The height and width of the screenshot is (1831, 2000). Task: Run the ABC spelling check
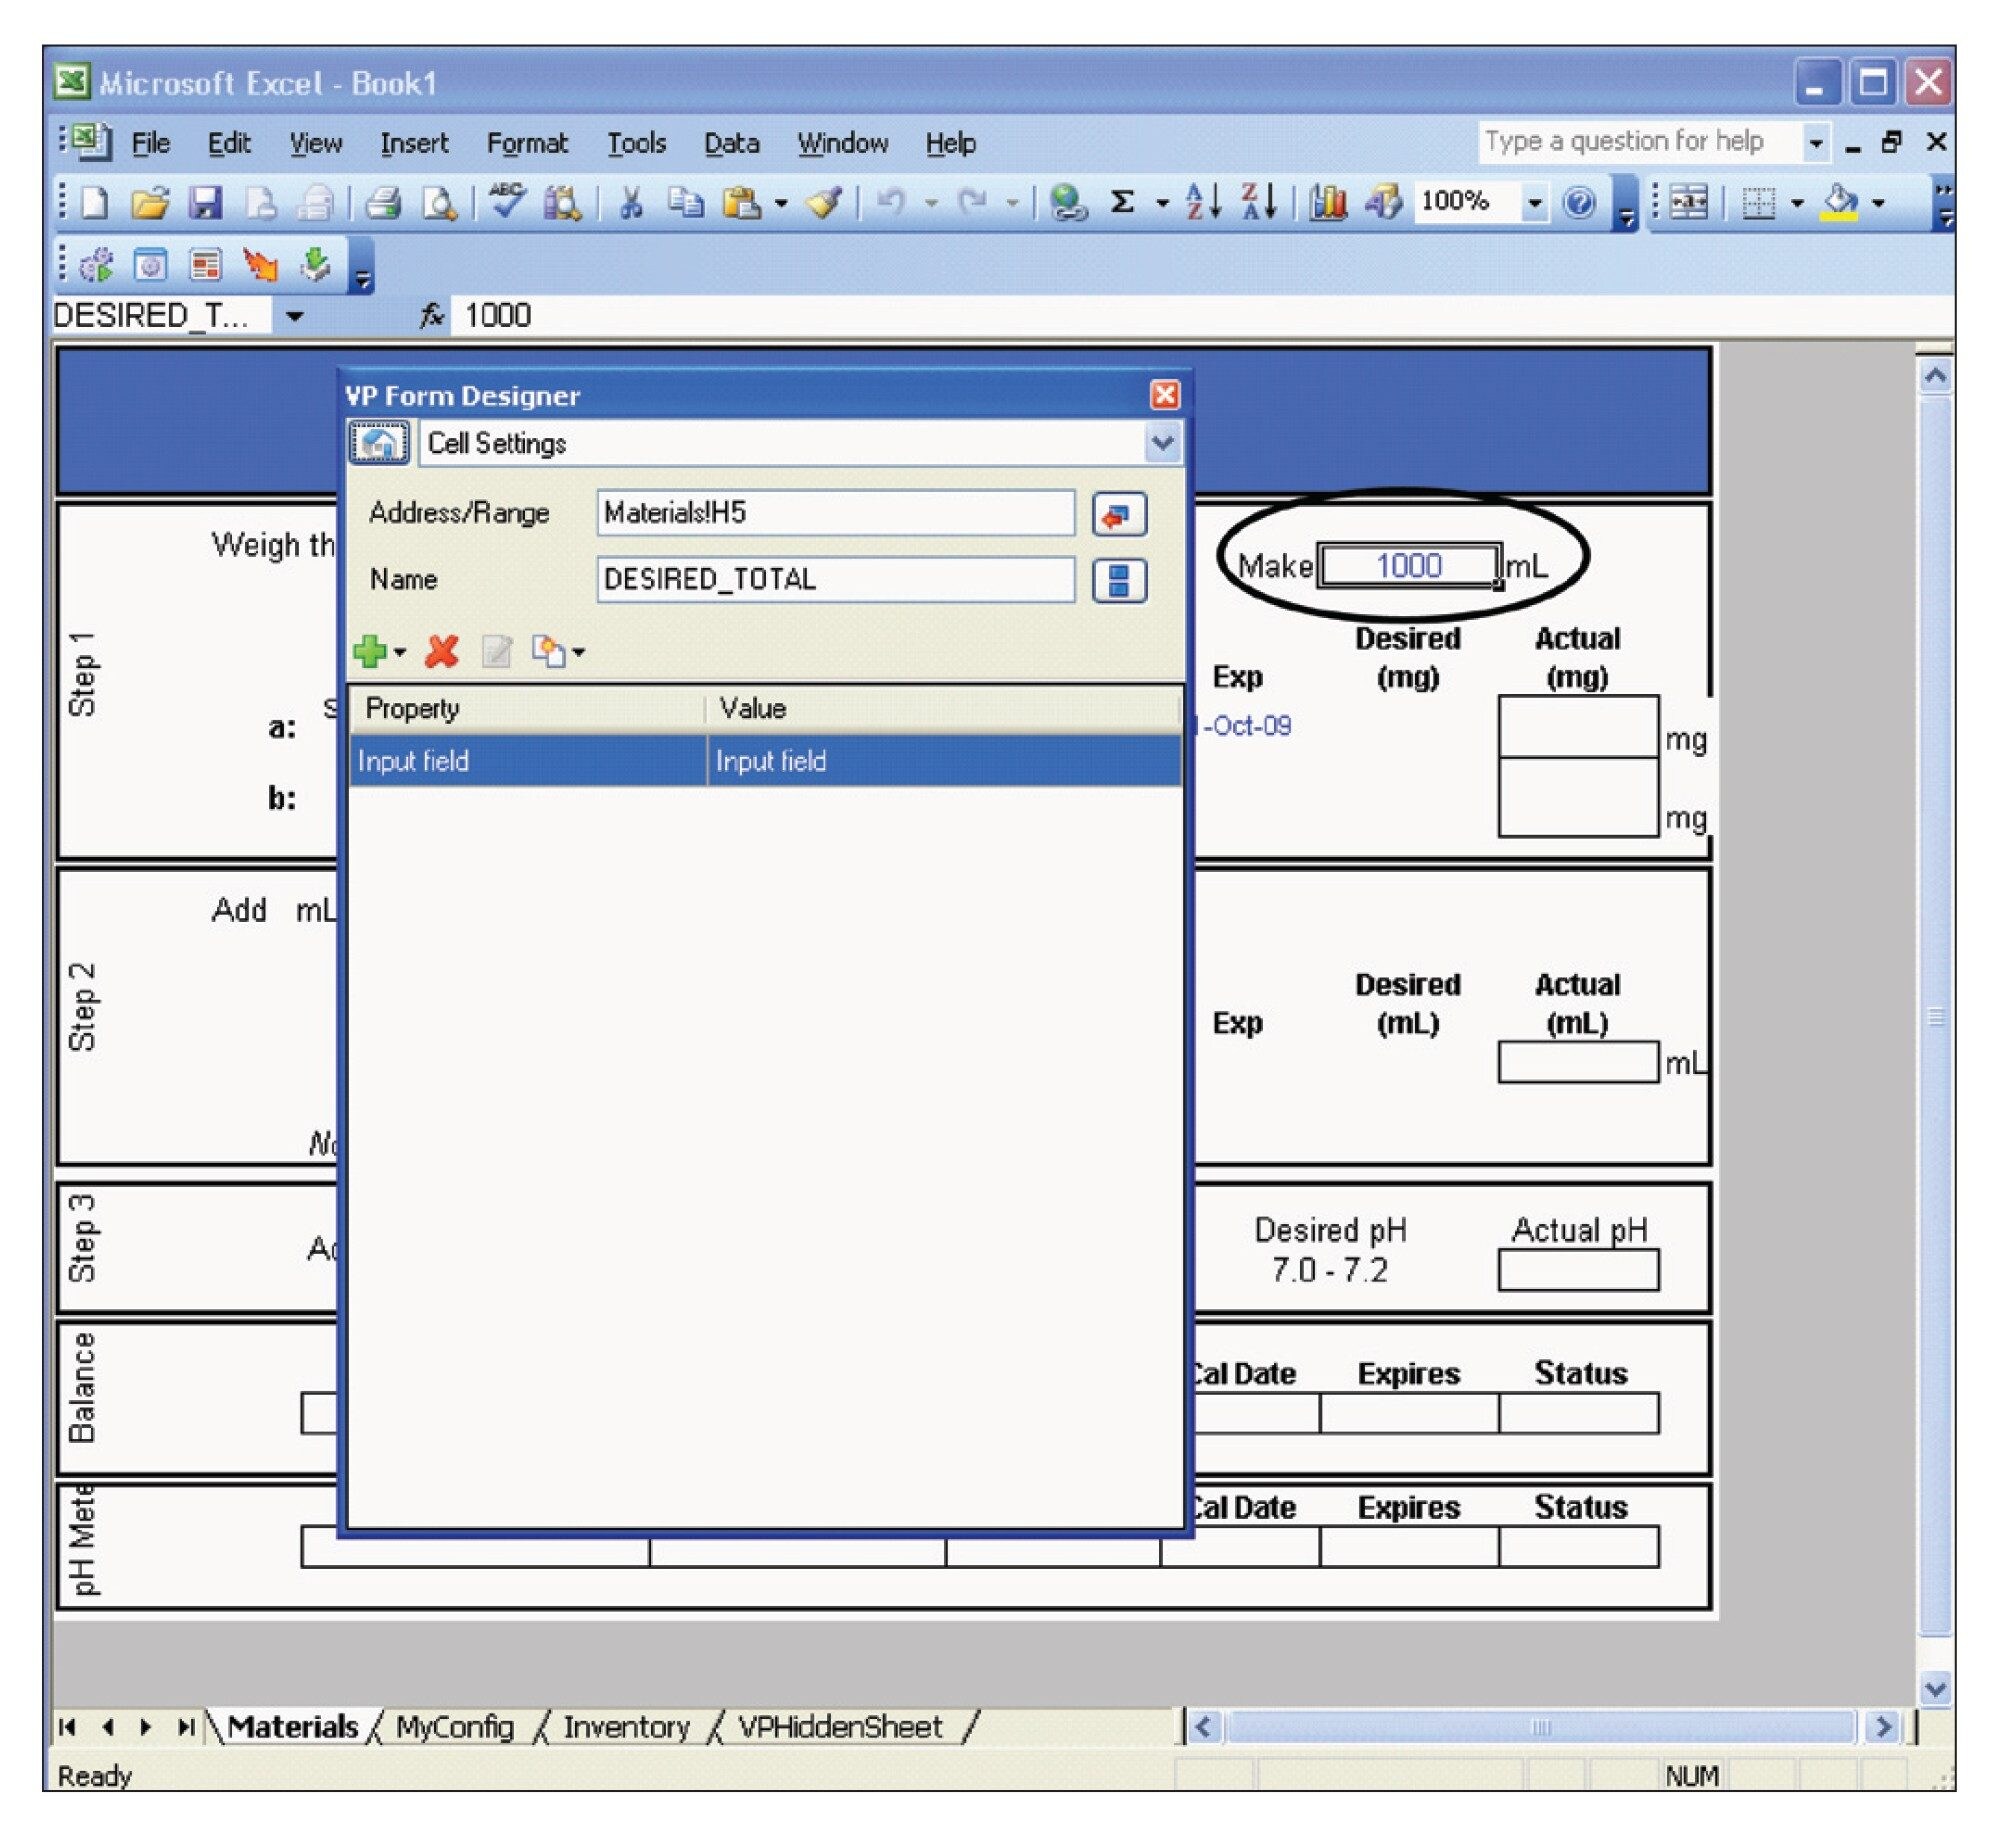coord(508,201)
